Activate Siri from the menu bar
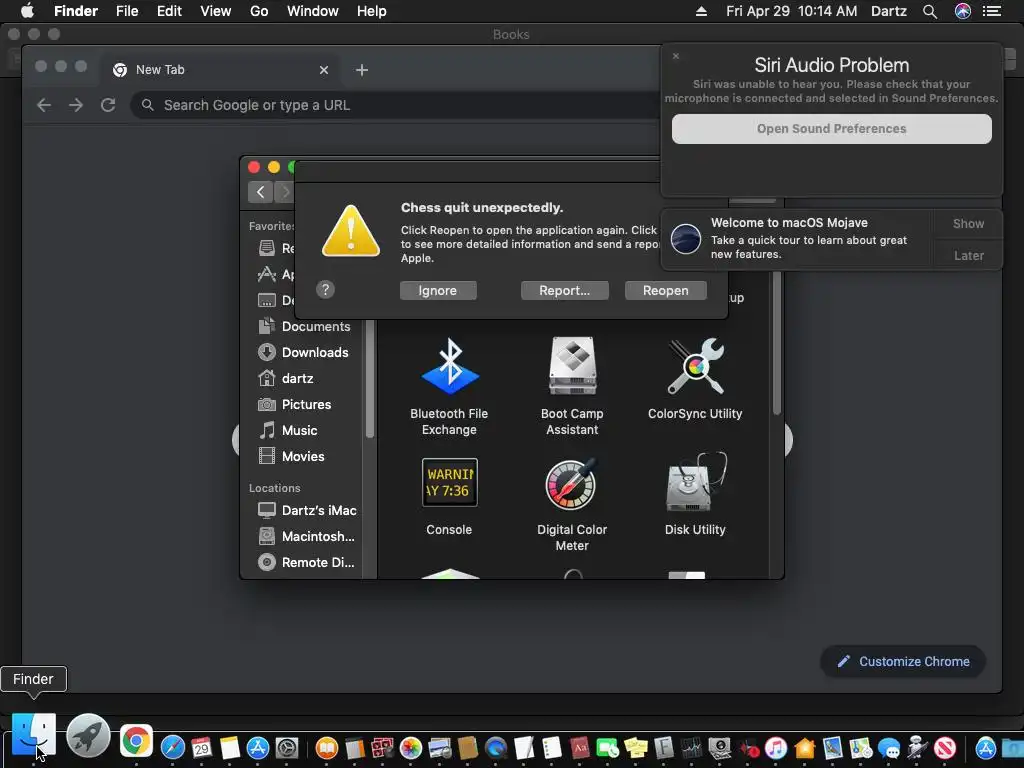Screen dimensions: 1024x768 [x=963, y=11]
